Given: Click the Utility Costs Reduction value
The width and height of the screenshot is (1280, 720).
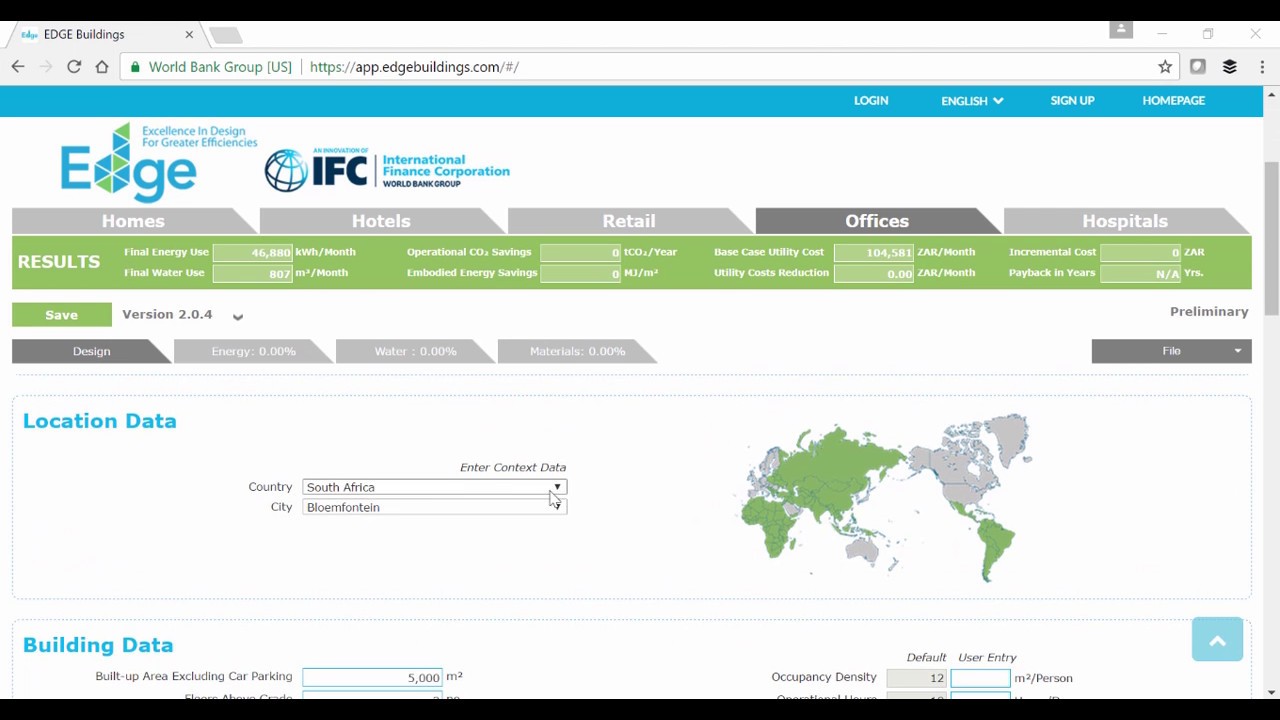Looking at the screenshot, I should (x=873, y=273).
